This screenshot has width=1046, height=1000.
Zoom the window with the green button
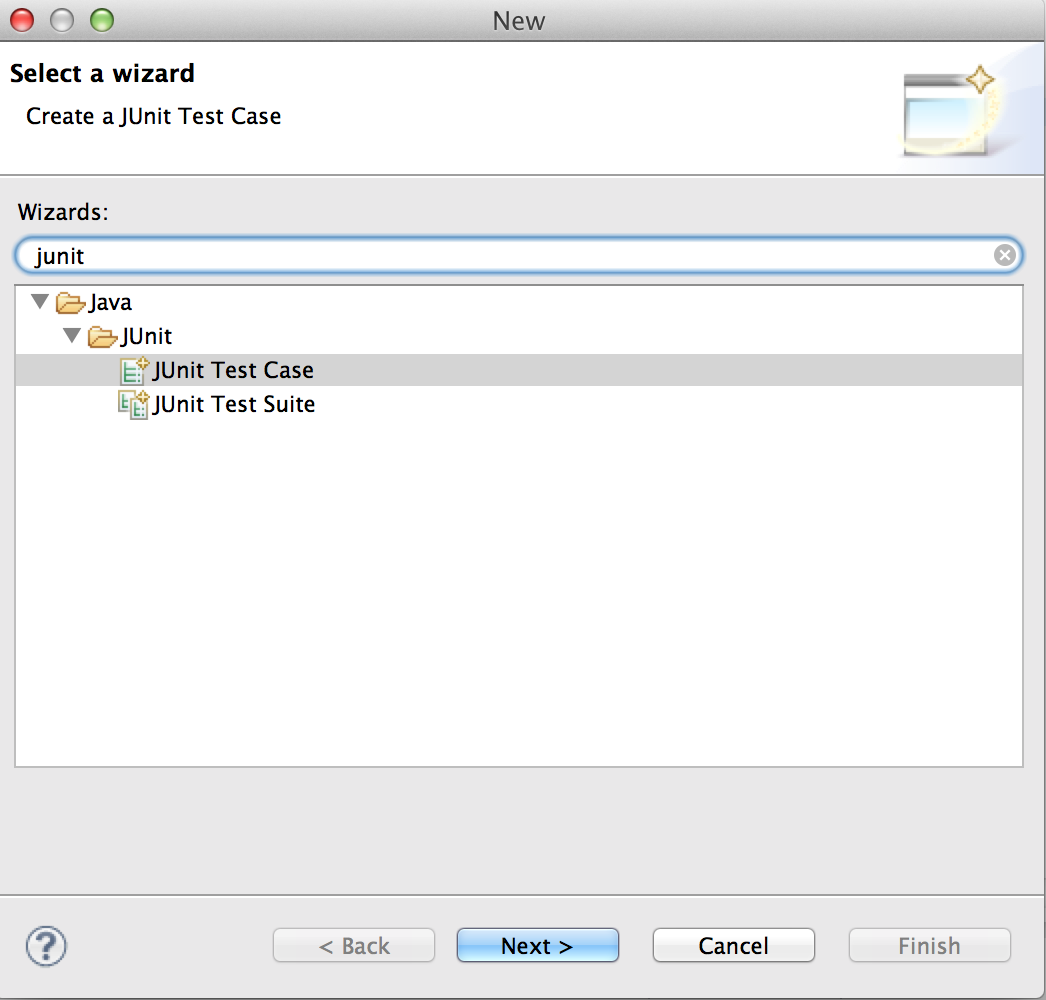point(102,20)
